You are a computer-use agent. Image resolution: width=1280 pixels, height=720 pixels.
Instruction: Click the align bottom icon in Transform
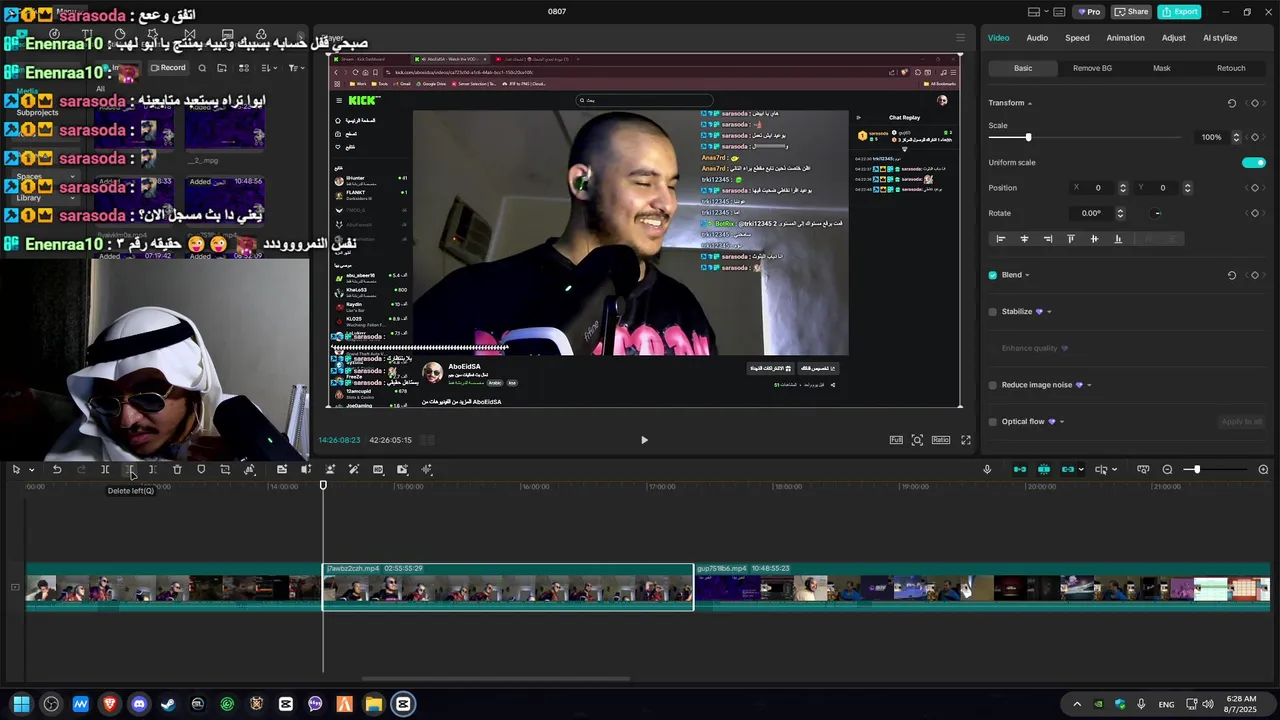(x=1118, y=239)
